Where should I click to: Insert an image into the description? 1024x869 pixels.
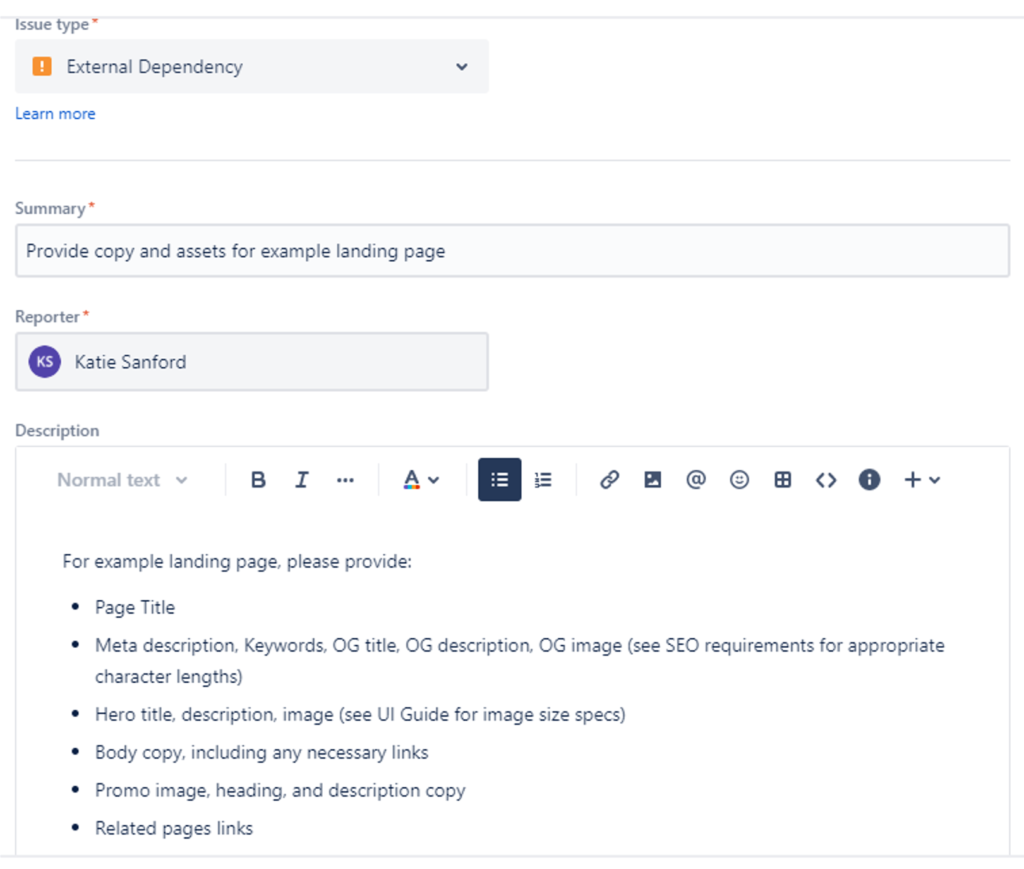[652, 479]
